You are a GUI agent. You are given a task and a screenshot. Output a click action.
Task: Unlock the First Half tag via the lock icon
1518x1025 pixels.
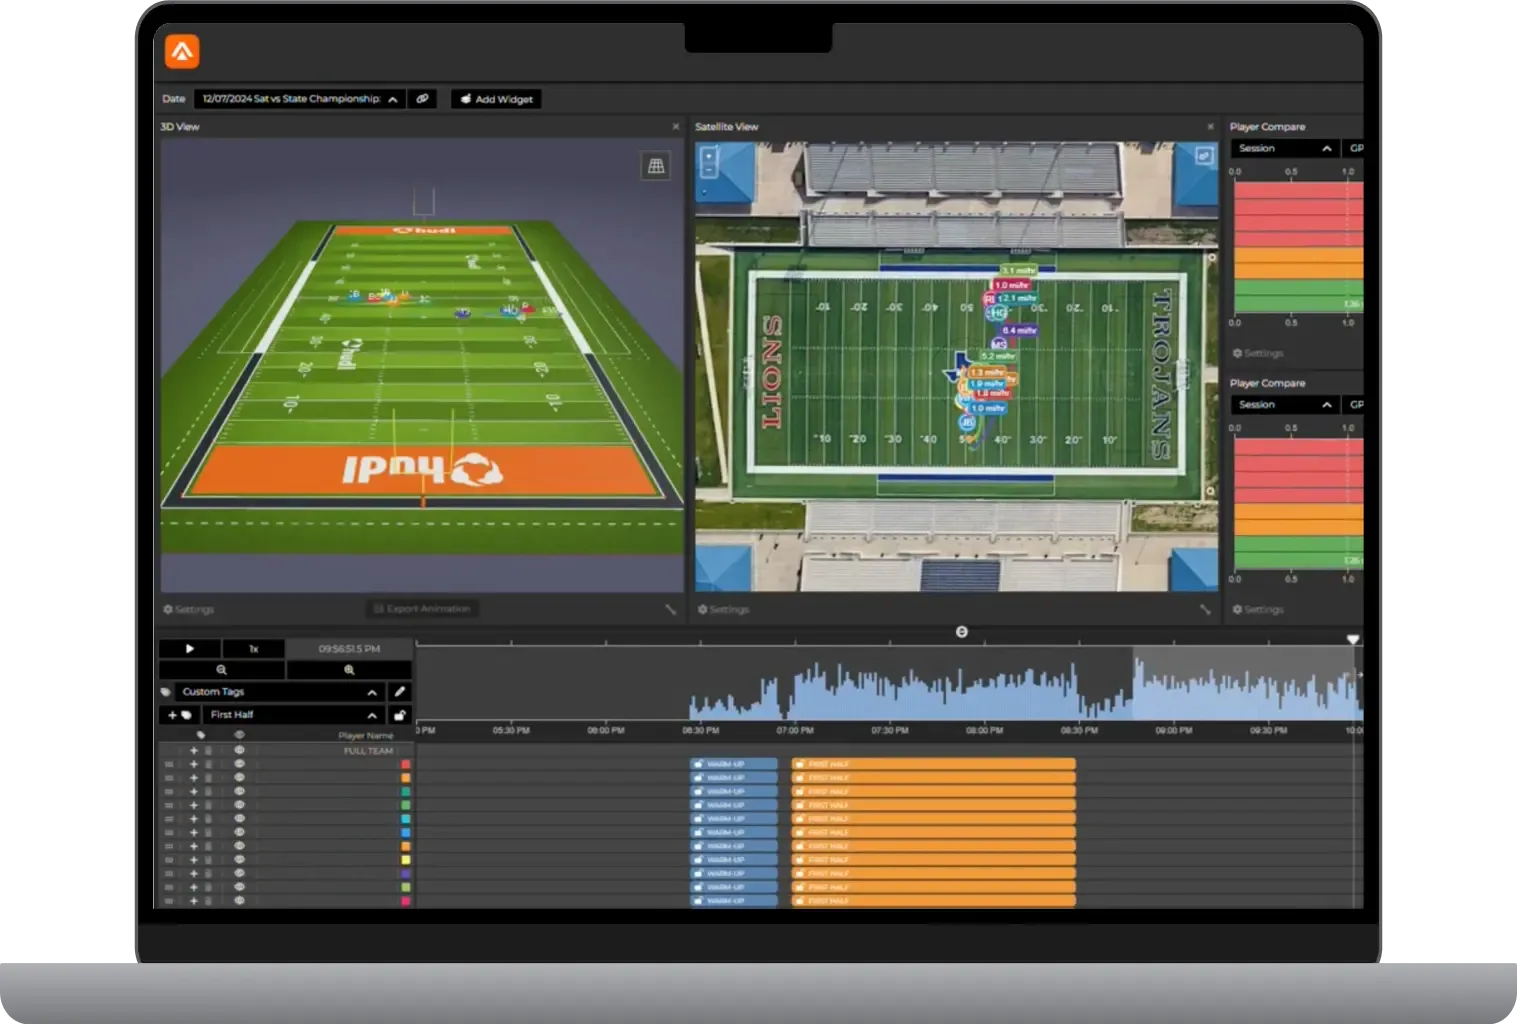tap(398, 715)
